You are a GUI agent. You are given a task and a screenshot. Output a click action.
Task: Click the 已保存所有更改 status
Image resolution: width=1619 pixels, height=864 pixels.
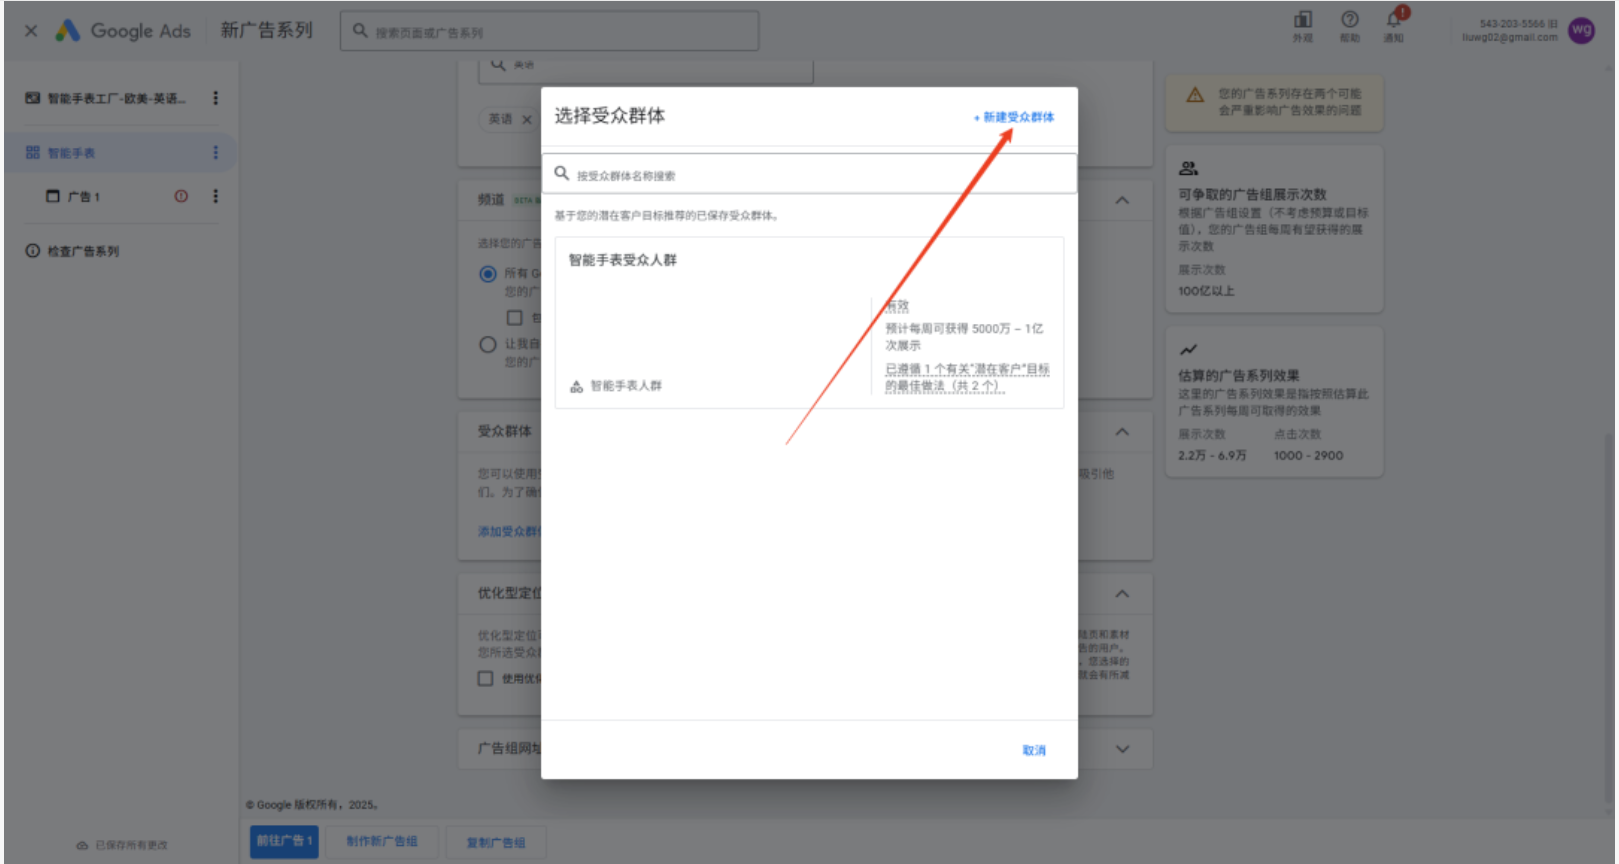(x=122, y=845)
